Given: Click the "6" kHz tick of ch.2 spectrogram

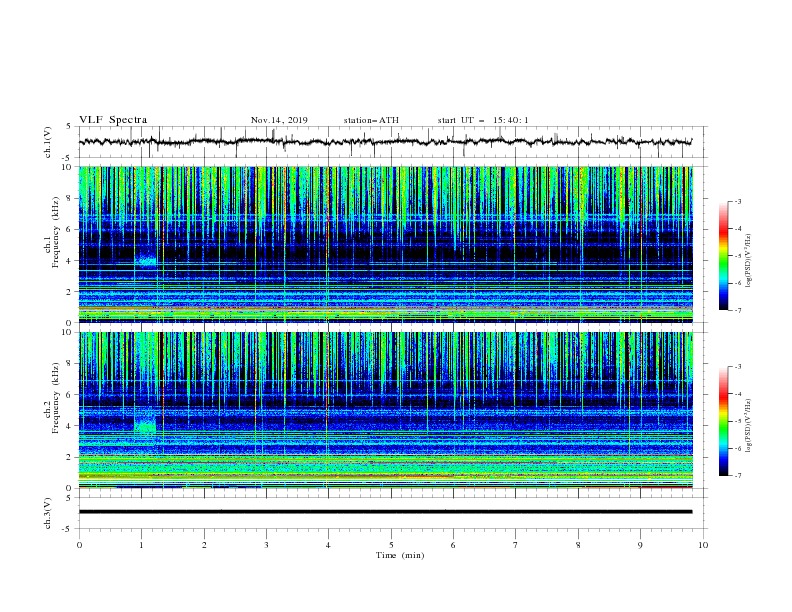Looking at the screenshot, I should point(71,395).
